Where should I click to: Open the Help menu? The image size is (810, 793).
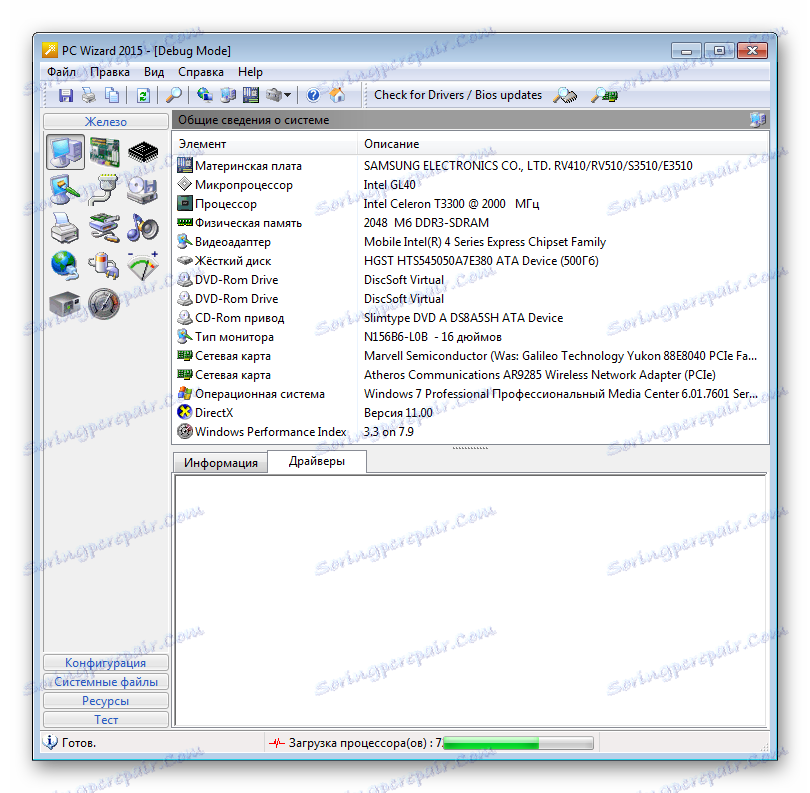point(251,72)
